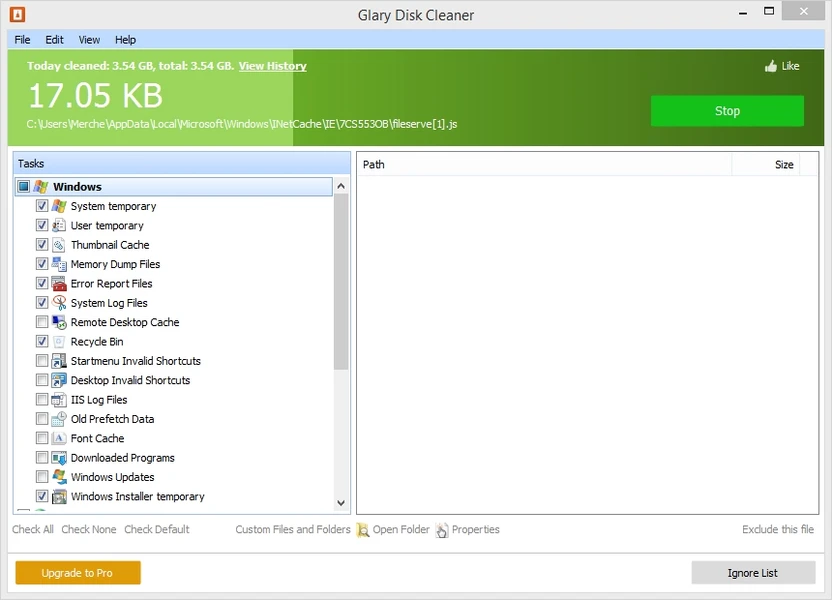Click the Size column header
The image size is (832, 600).
pyautogui.click(x=766, y=164)
